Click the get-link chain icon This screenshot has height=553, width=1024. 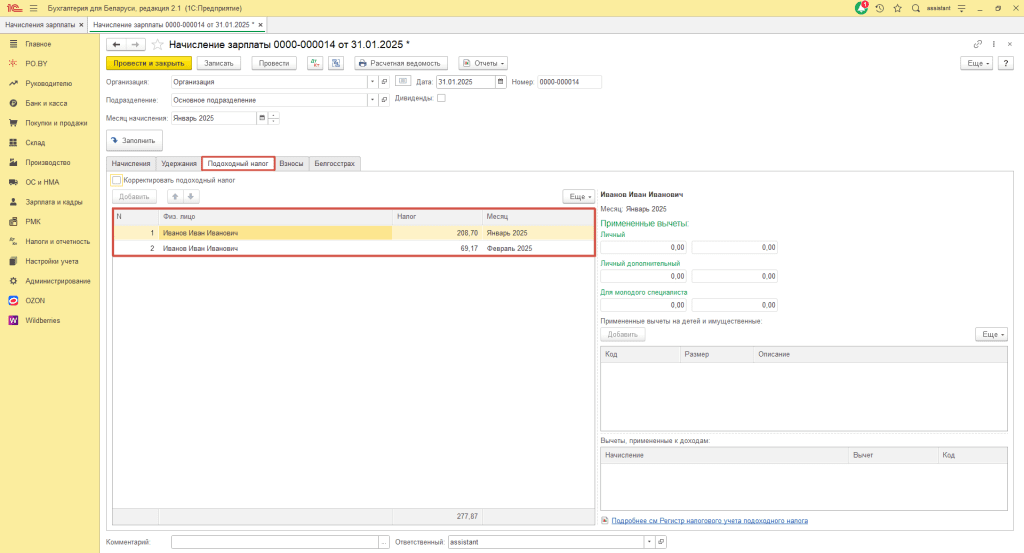coord(977,44)
